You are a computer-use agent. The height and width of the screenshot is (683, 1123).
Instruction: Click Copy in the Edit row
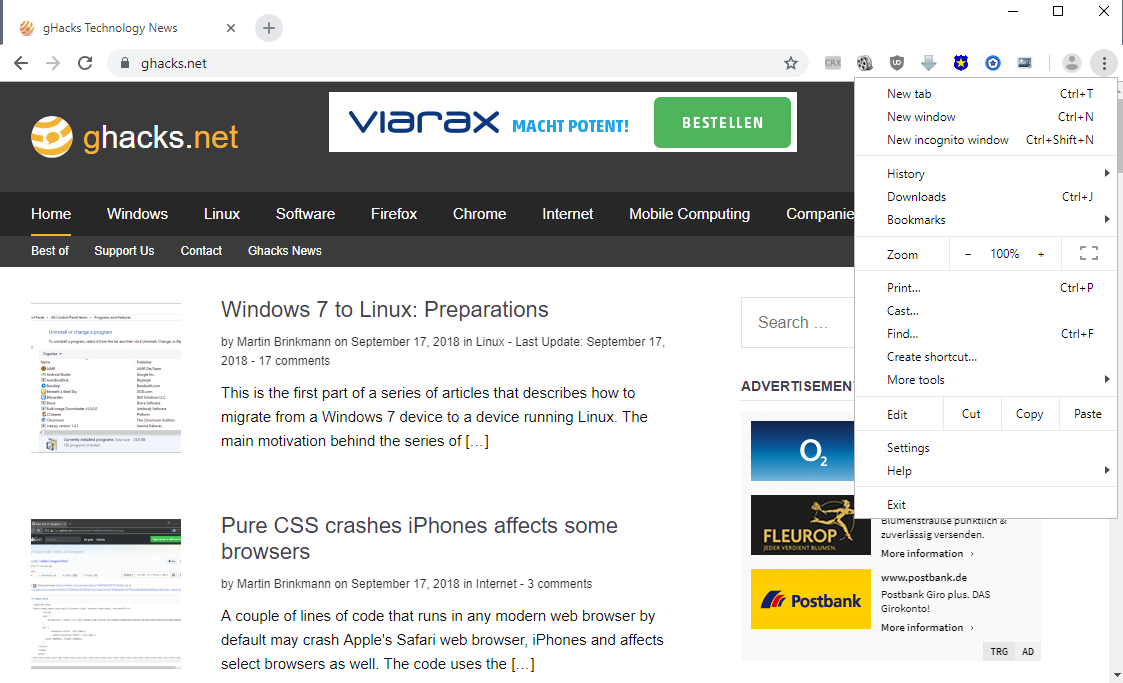pos(1029,414)
